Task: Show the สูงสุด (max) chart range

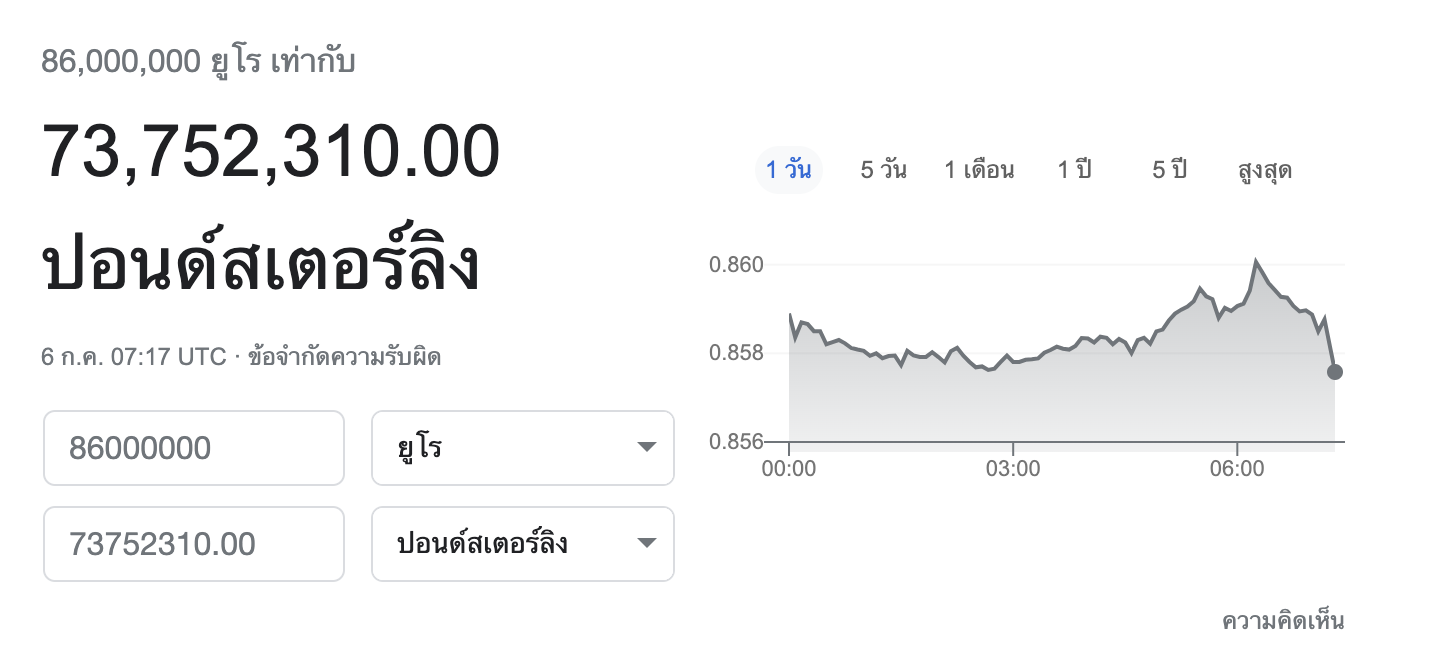Action: tap(1265, 170)
